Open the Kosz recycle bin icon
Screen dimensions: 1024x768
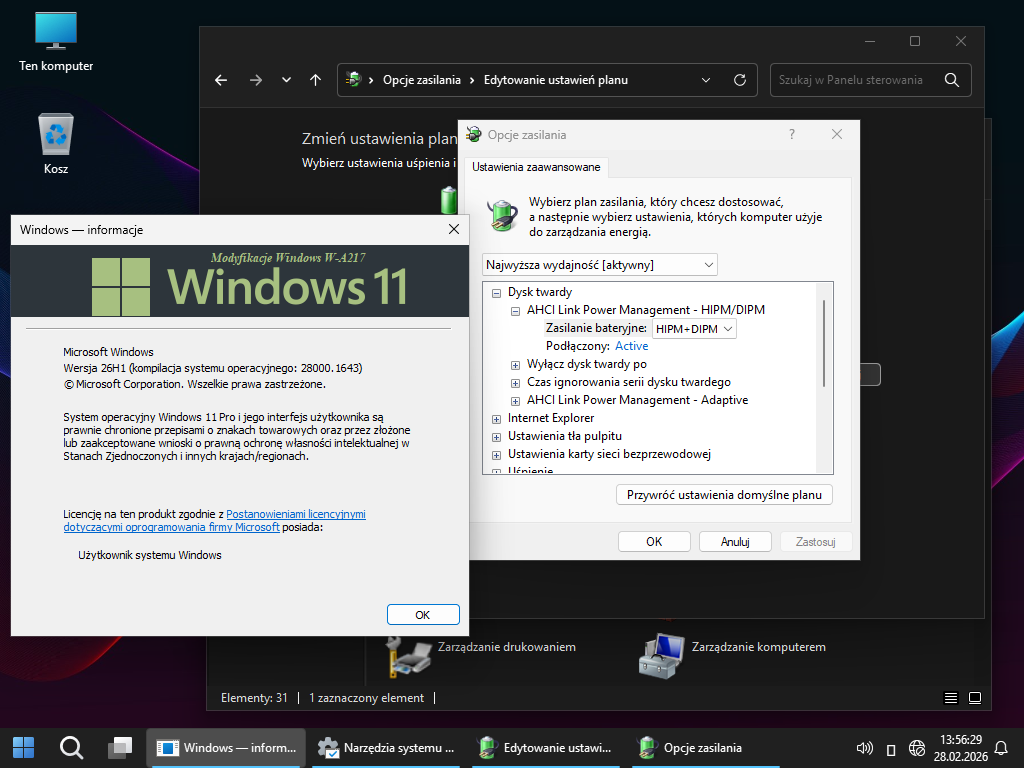[x=56, y=142]
